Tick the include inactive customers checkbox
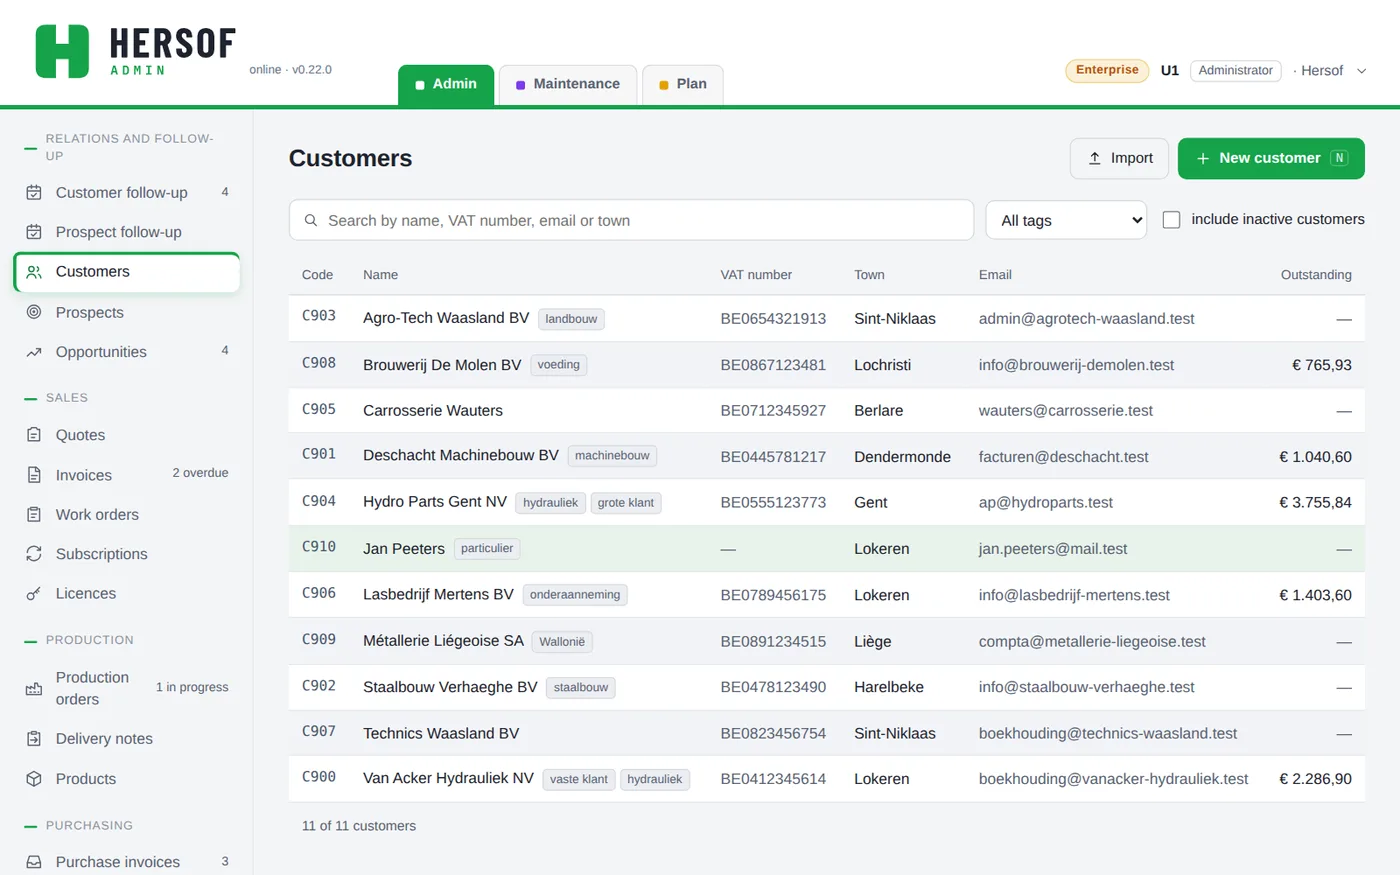The image size is (1400, 875). (x=1172, y=220)
